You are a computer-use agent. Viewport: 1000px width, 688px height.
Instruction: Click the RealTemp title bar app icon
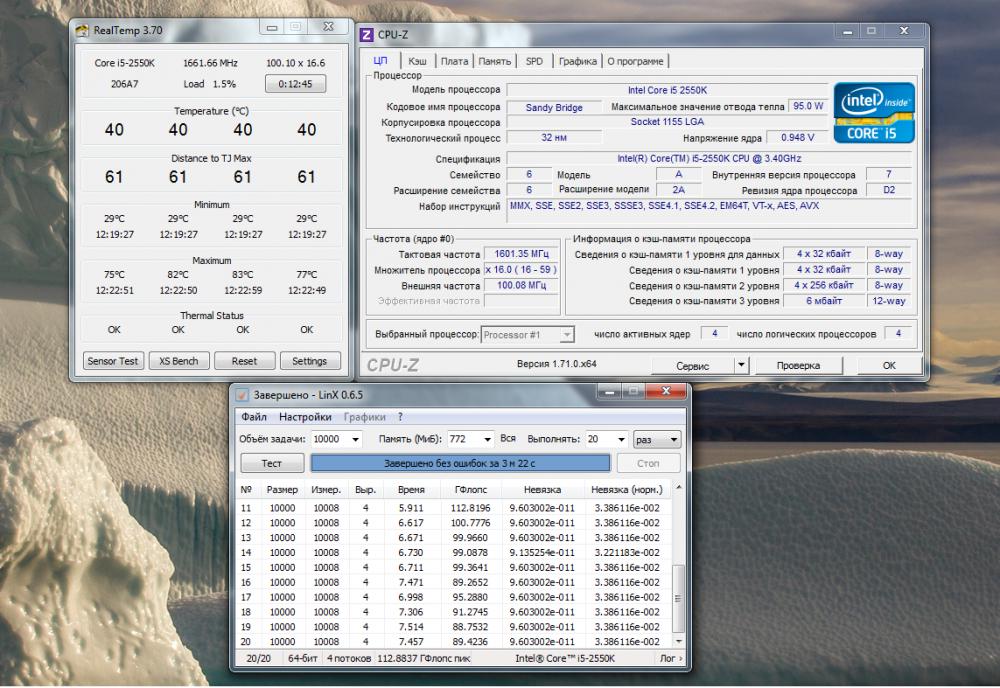click(82, 30)
